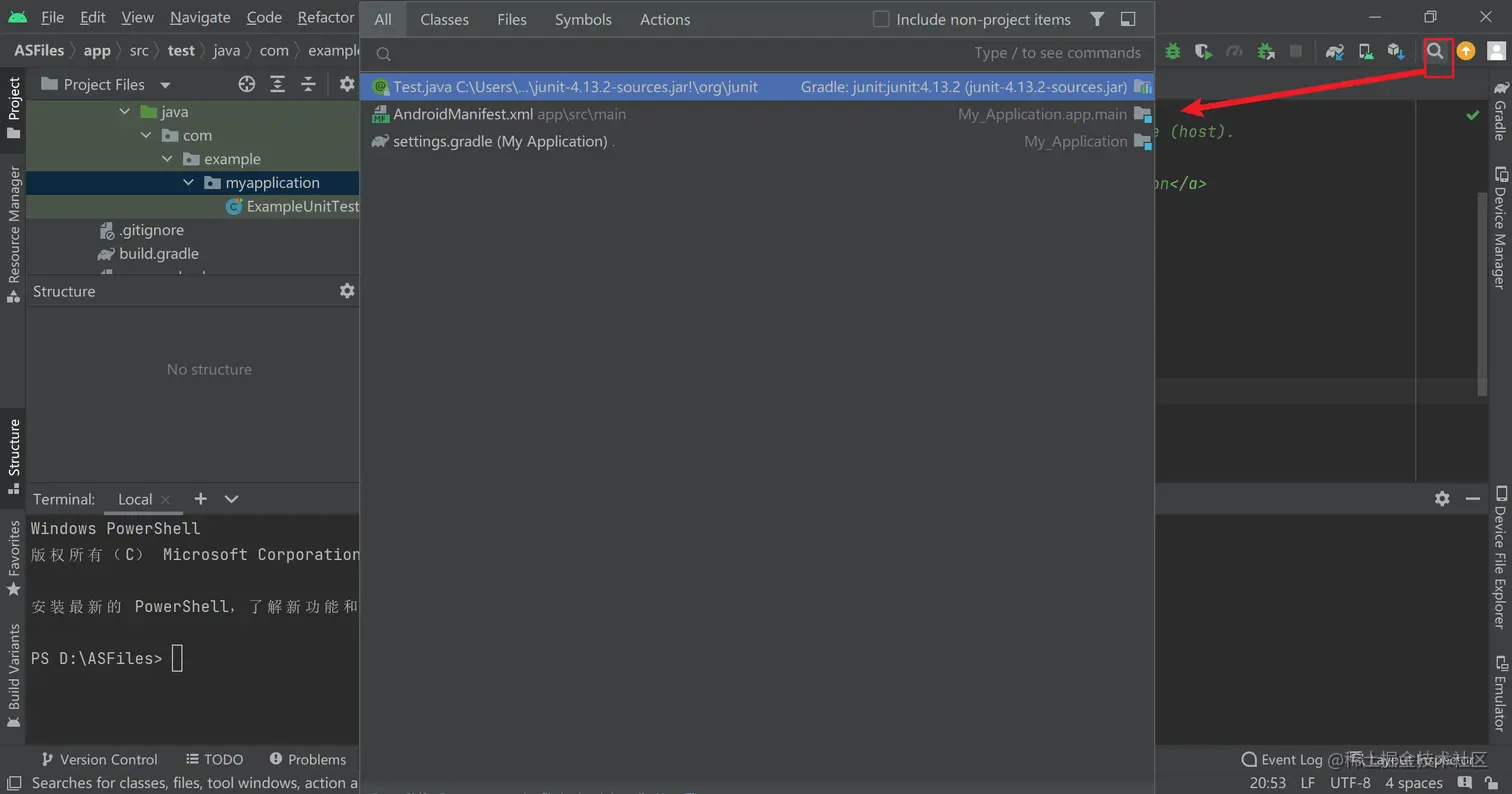Switch to the Actions search tab

[x=665, y=19]
